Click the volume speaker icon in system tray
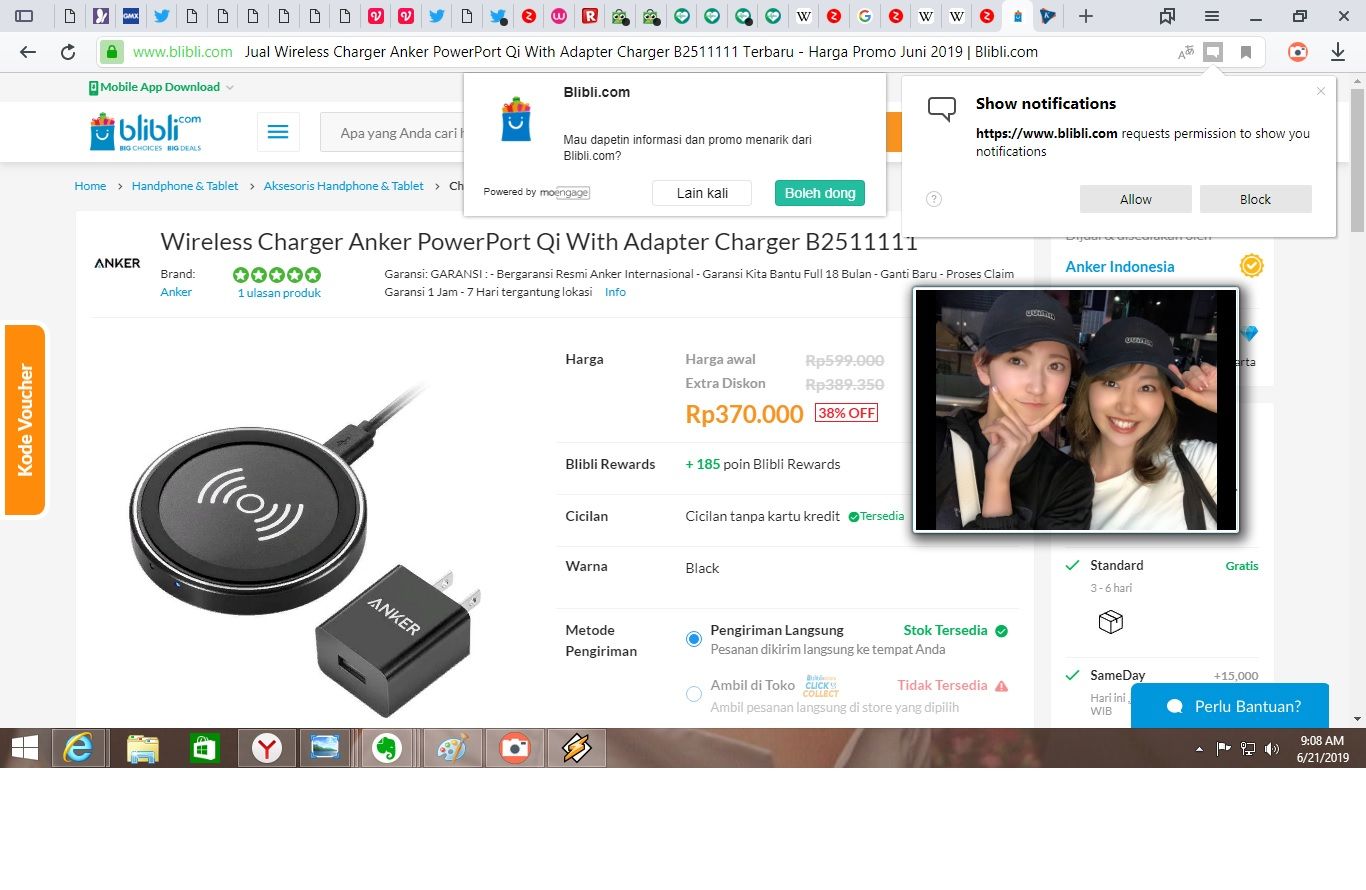 1272,749
